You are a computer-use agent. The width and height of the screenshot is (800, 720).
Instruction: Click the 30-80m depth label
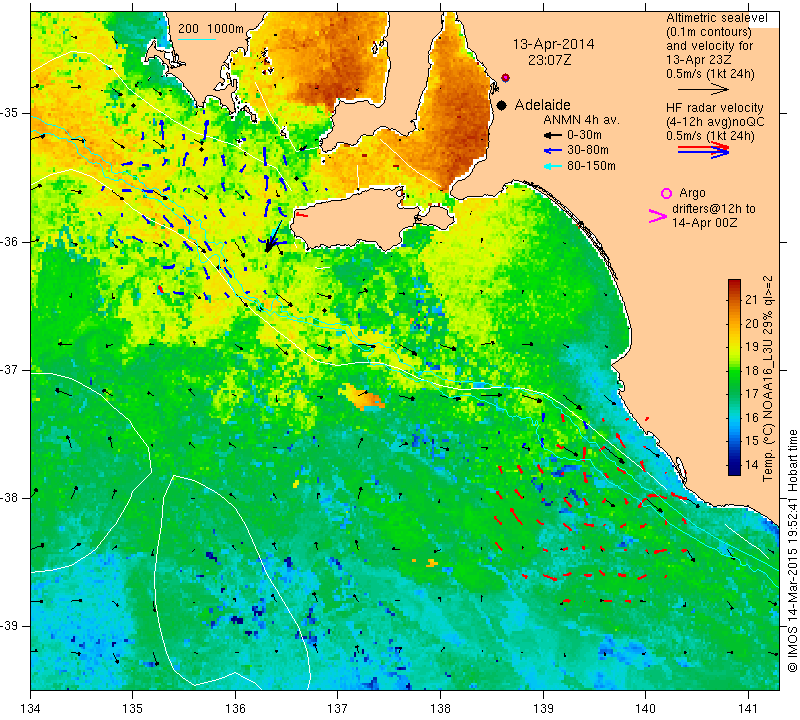tap(588, 151)
